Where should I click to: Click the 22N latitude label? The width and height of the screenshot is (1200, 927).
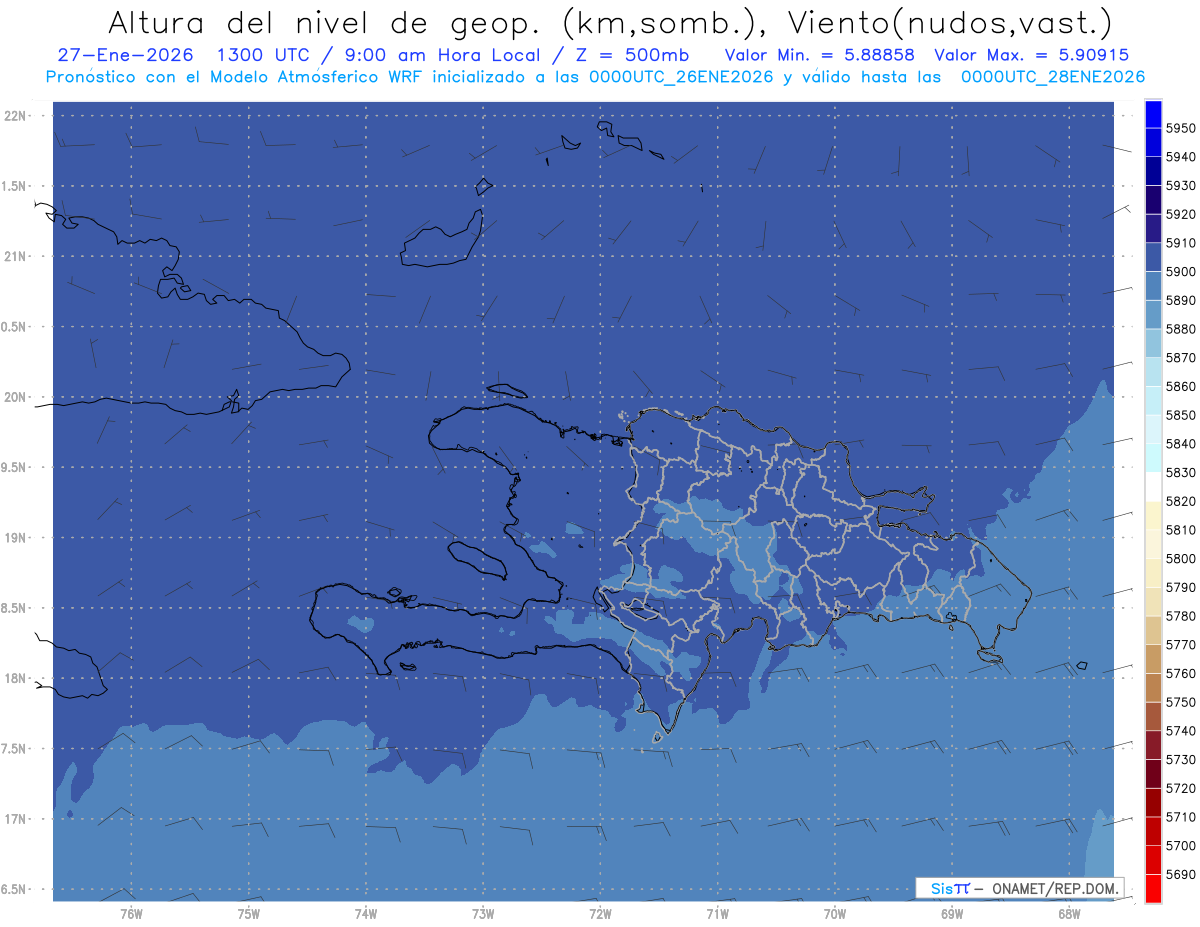coord(15,115)
